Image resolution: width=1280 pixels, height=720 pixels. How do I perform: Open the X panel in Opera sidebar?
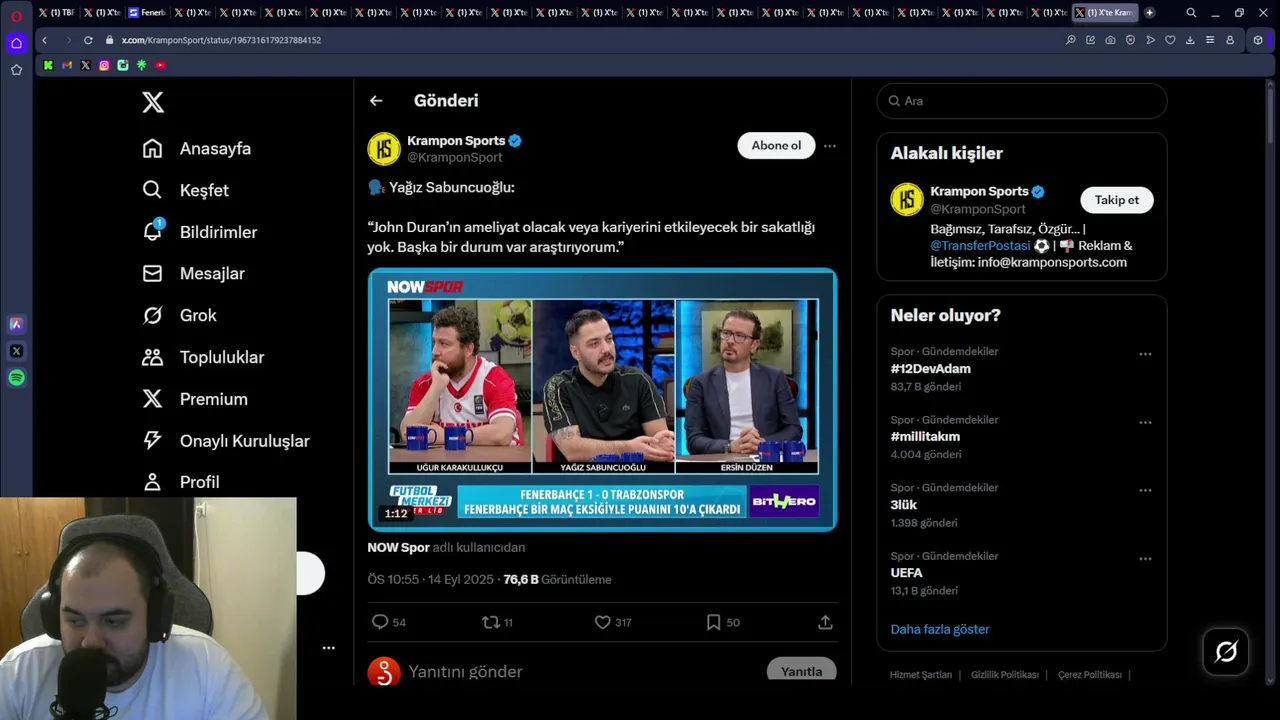(16, 351)
